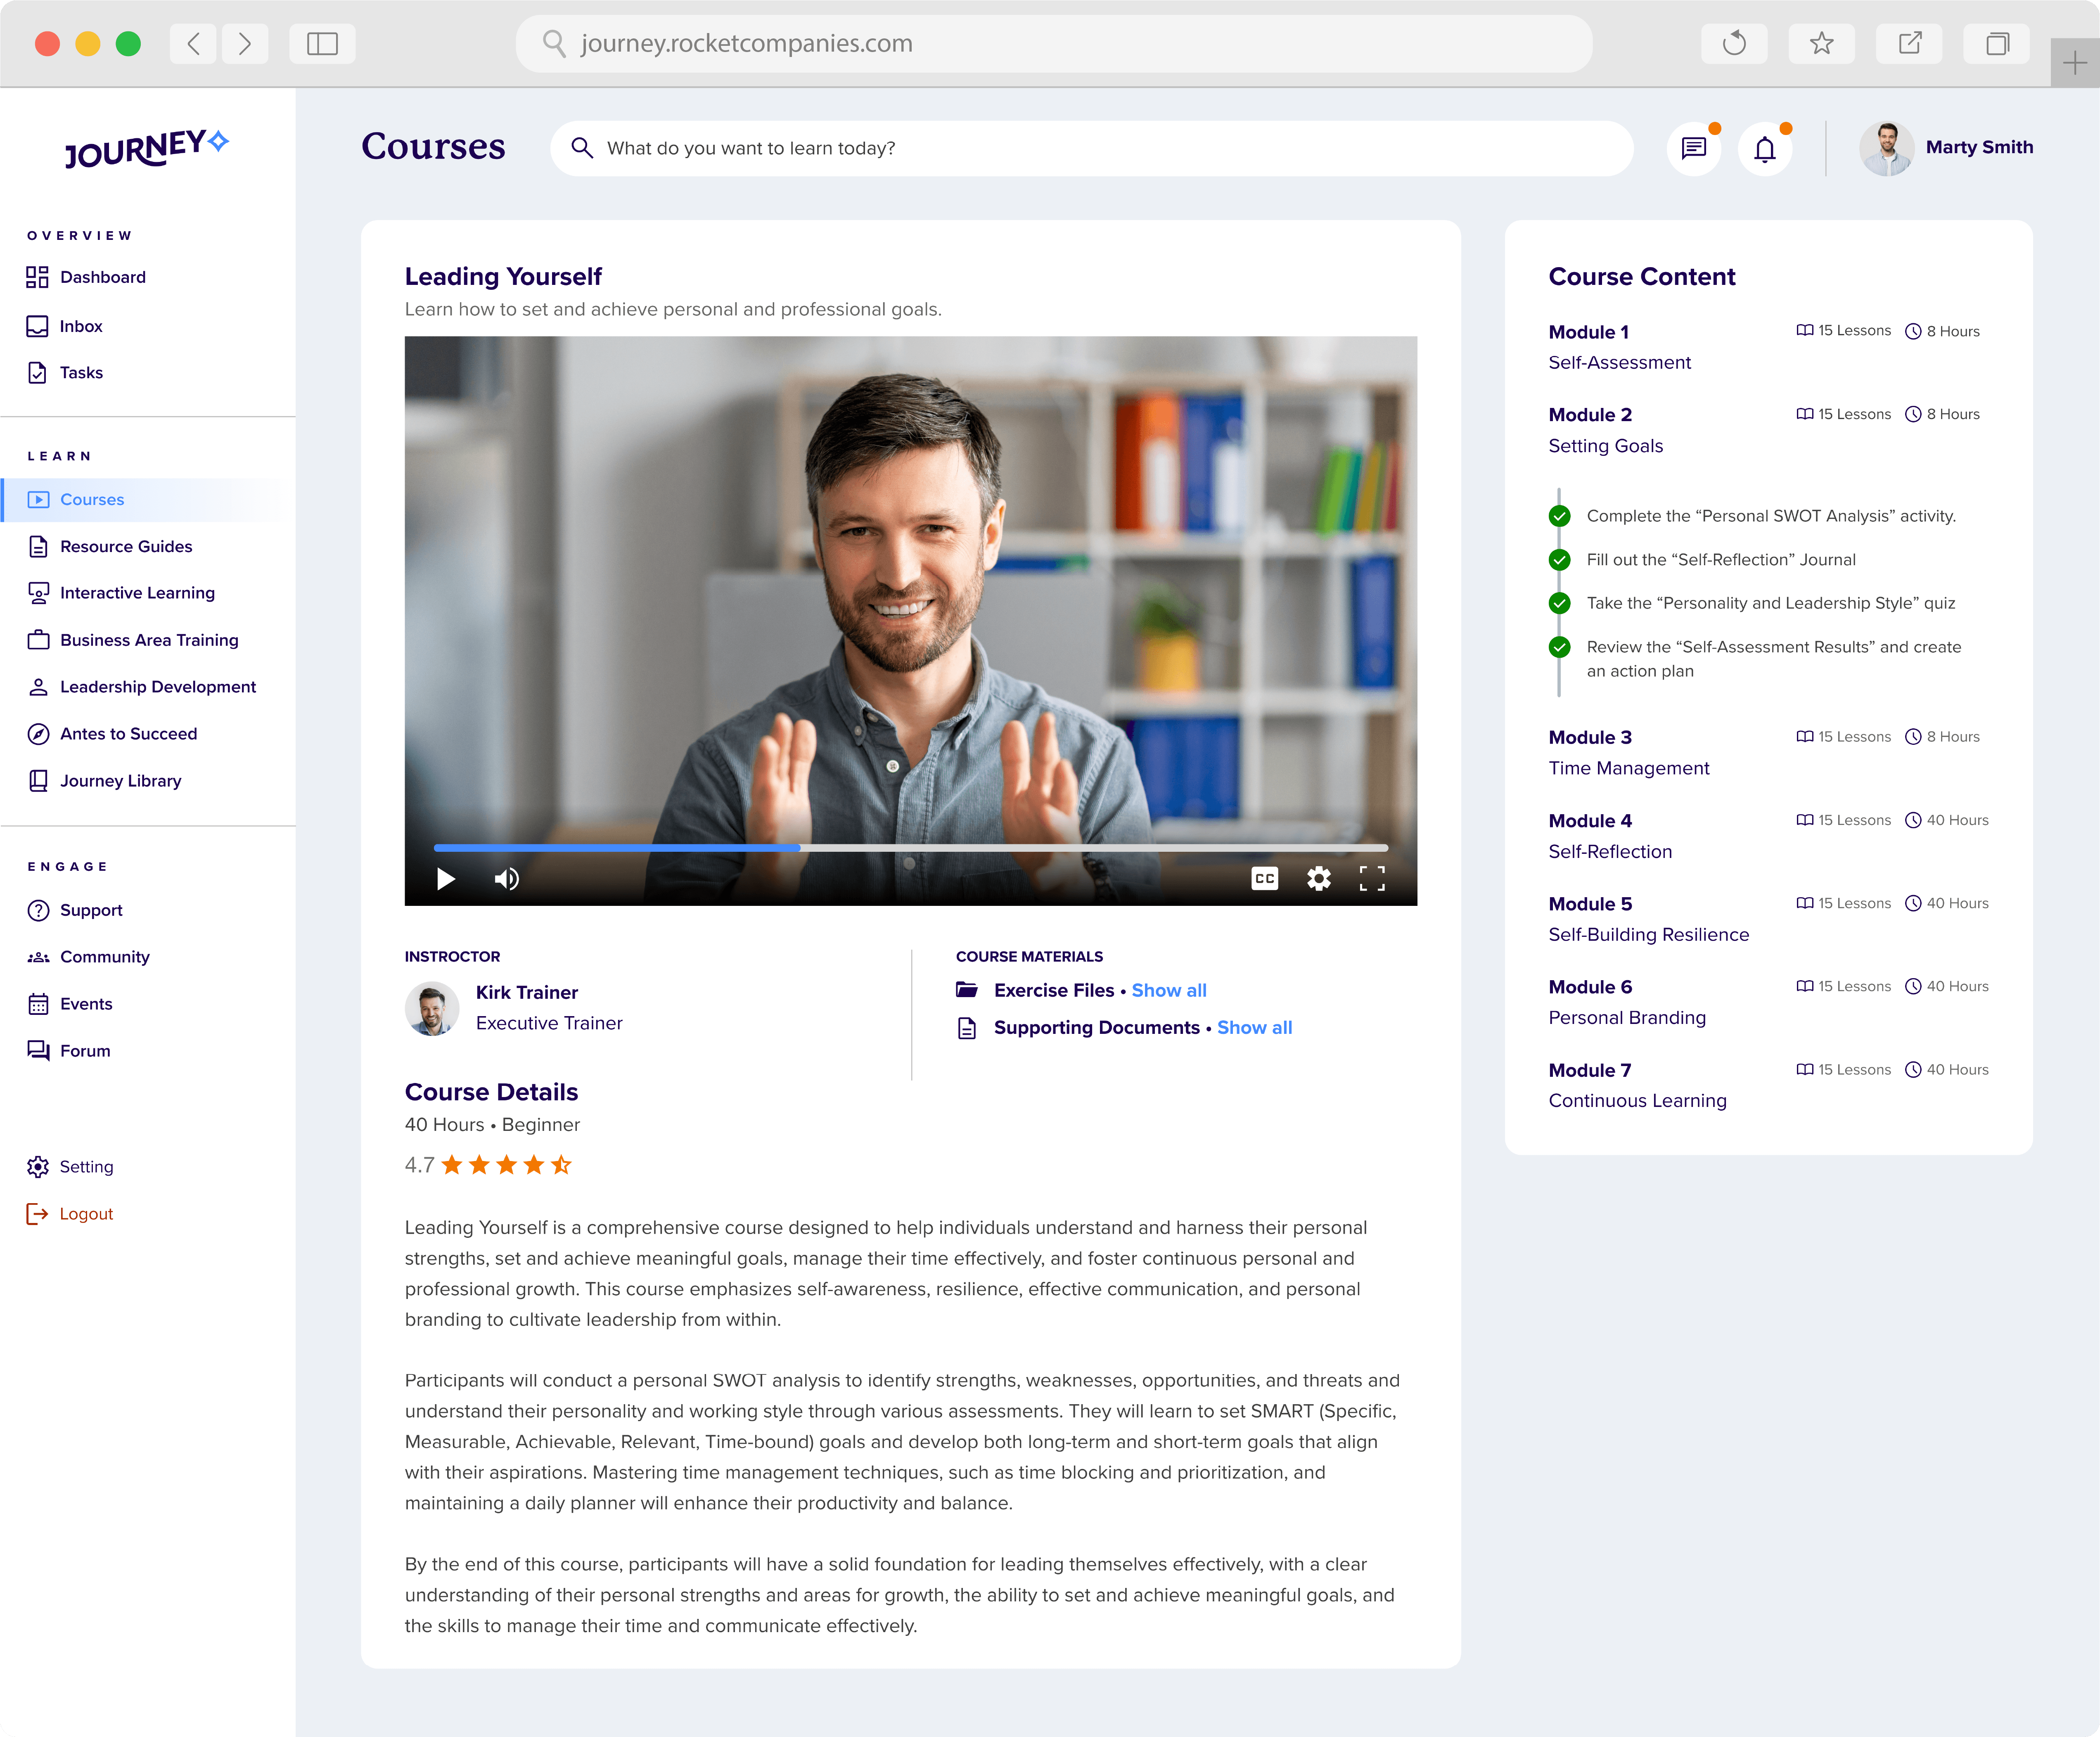Show all Exercise Files

(x=1168, y=990)
